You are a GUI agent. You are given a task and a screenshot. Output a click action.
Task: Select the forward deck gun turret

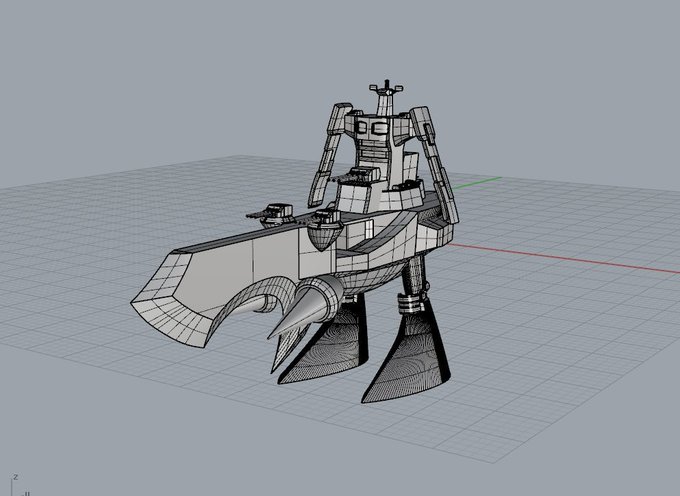coord(271,215)
